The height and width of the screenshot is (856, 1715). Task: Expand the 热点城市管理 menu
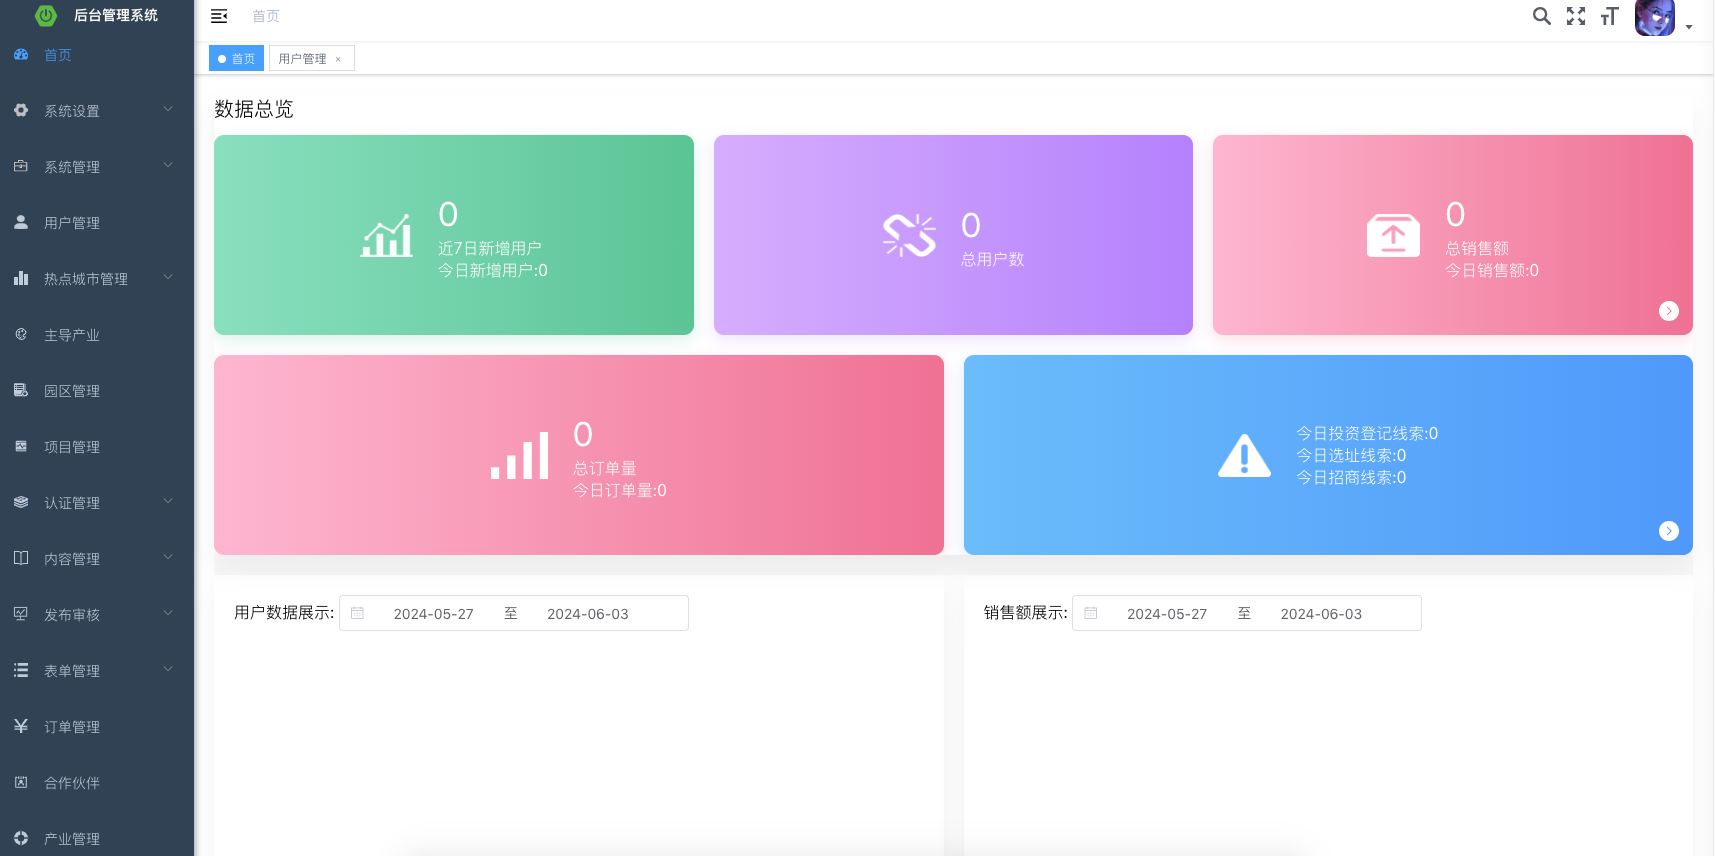tap(96, 279)
